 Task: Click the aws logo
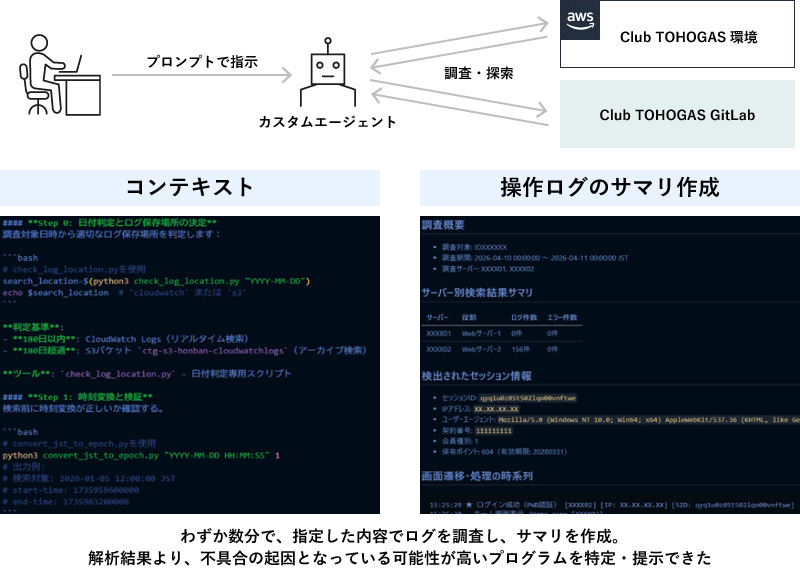(x=580, y=20)
